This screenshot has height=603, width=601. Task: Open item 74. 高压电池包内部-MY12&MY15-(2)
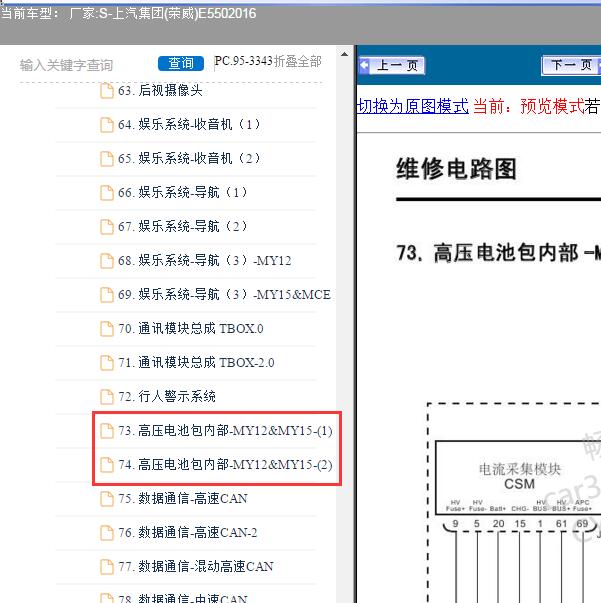(x=225, y=465)
